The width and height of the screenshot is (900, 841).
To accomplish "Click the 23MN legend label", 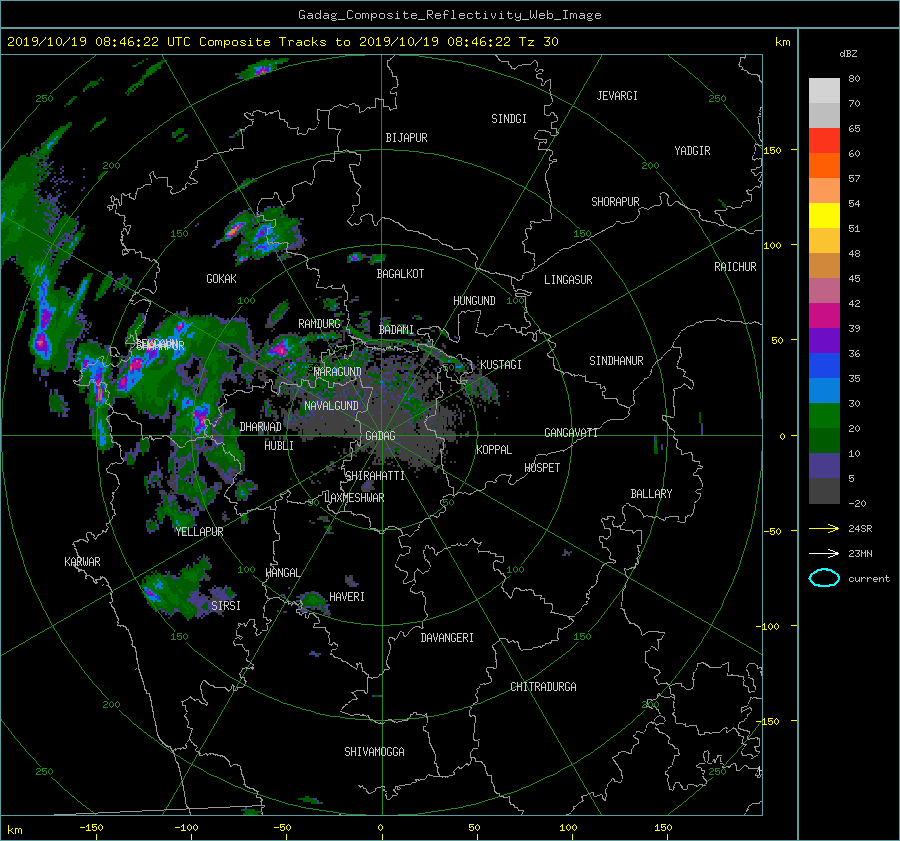I will click(x=860, y=553).
